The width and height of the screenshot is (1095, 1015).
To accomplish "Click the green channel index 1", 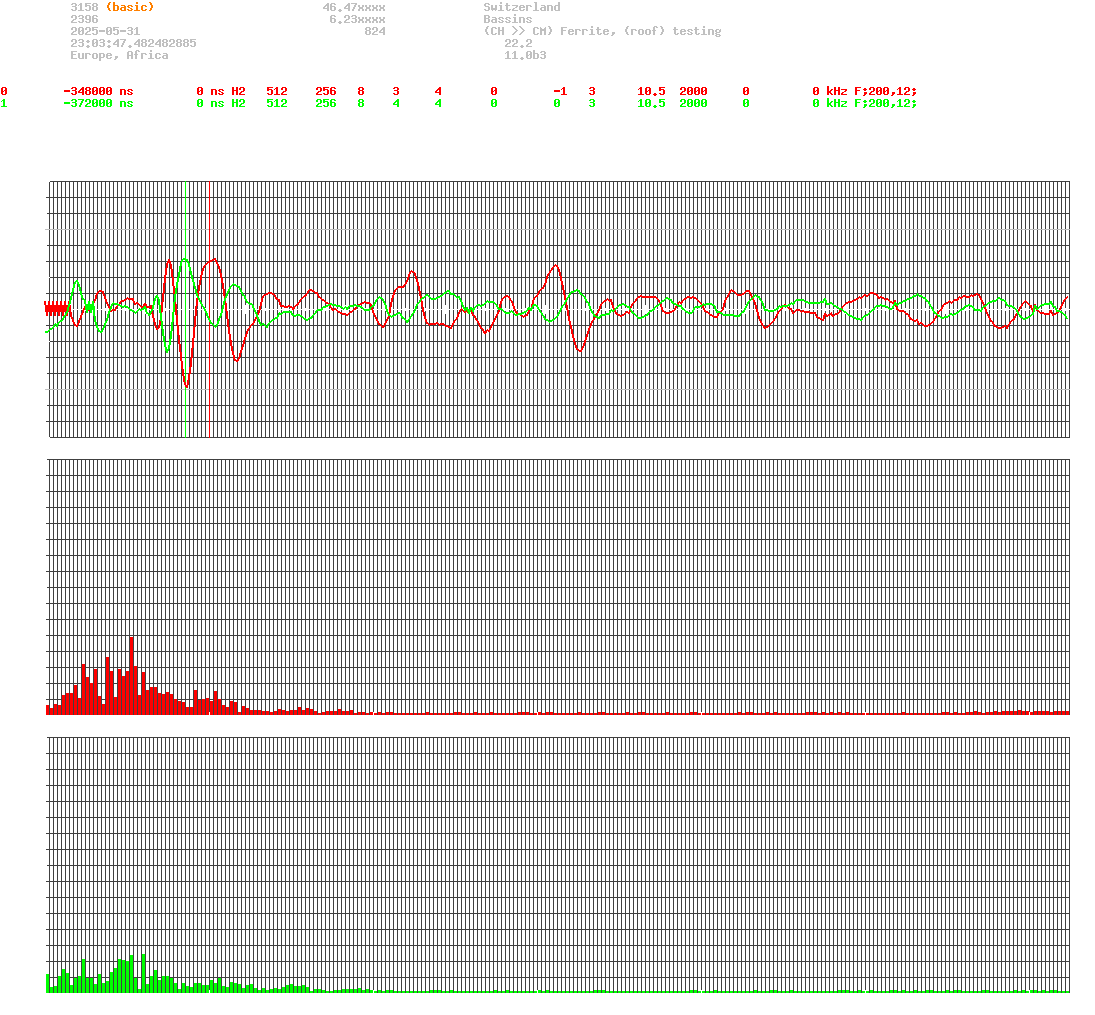I will point(4,103).
